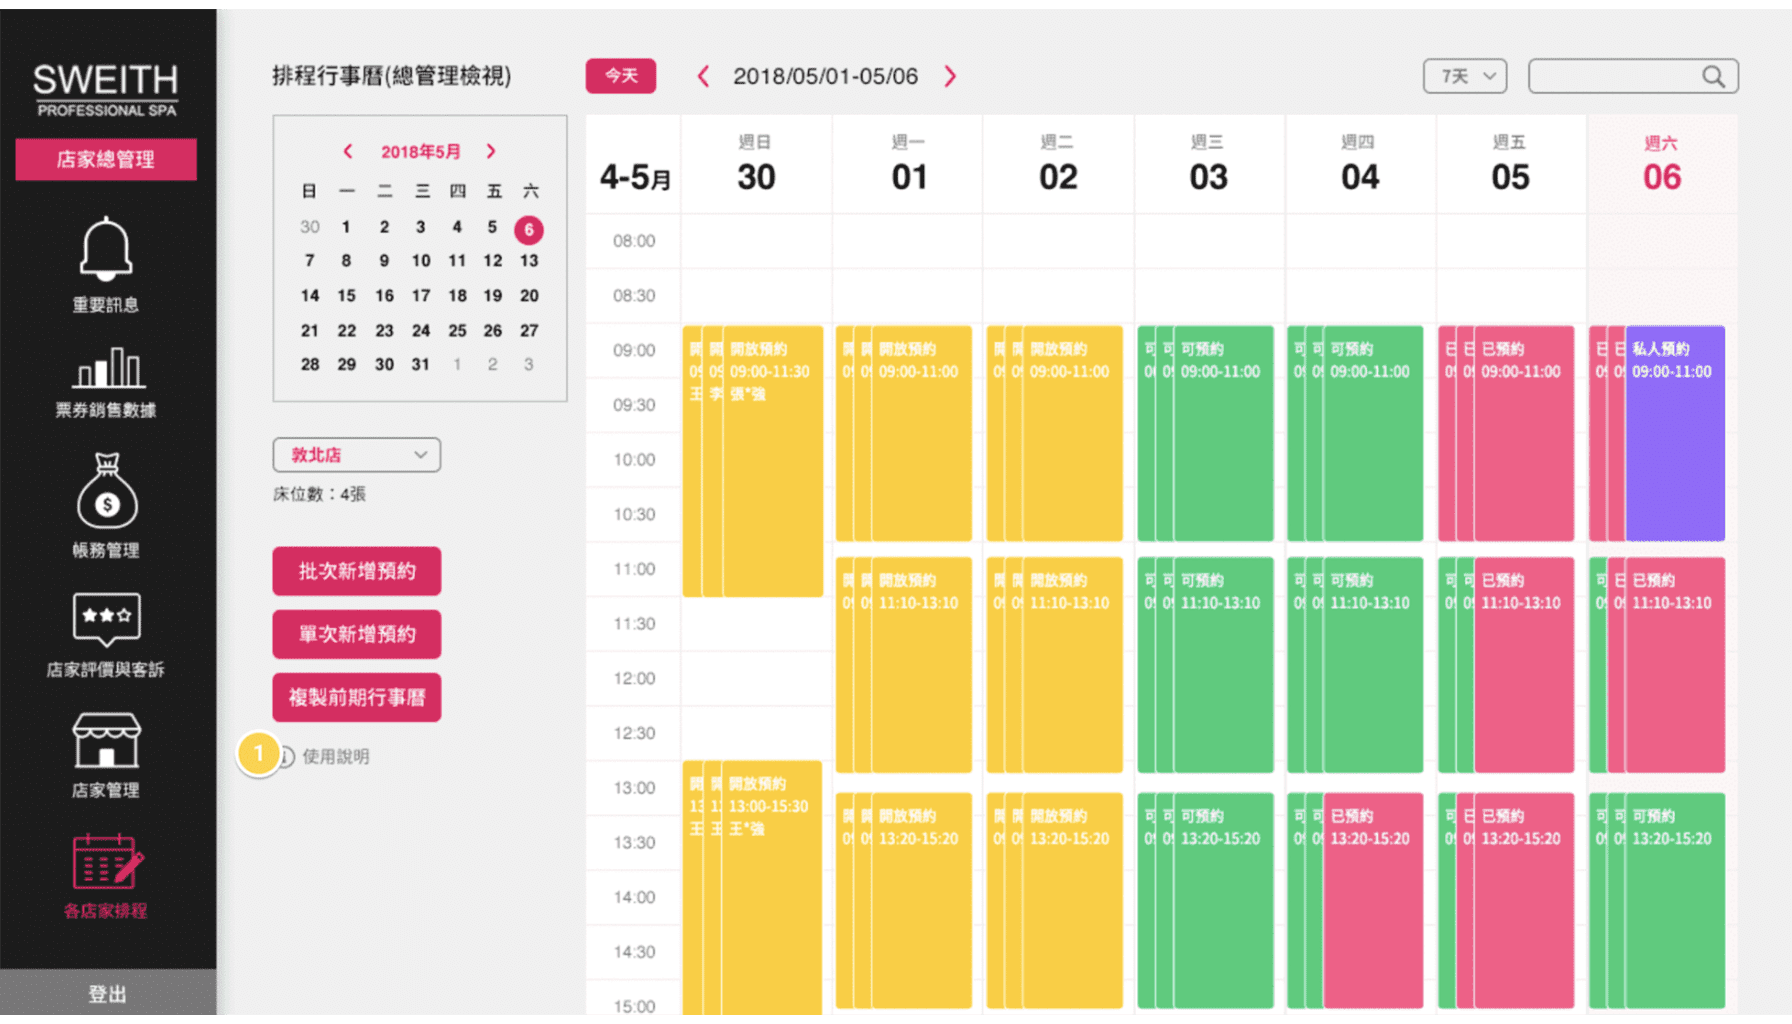Select today's highlighted date 6
This screenshot has width=1792, height=1024.
[529, 229]
